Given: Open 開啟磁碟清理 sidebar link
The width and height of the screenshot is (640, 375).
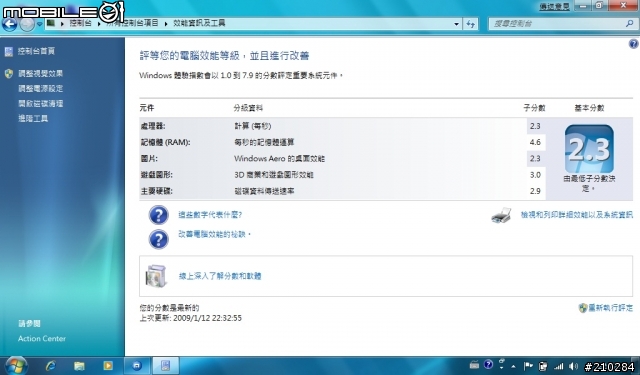Looking at the screenshot, I should click(40, 104).
